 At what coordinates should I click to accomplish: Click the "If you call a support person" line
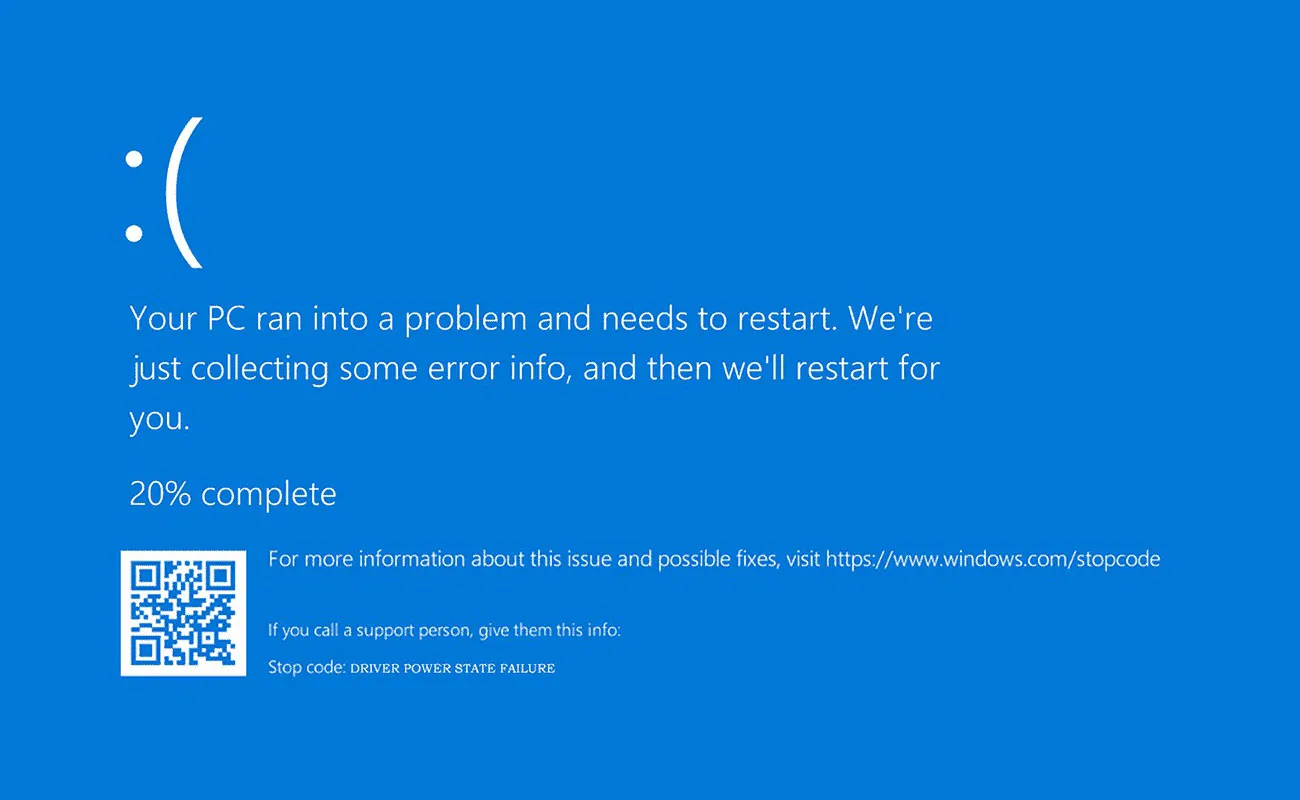tap(445, 630)
